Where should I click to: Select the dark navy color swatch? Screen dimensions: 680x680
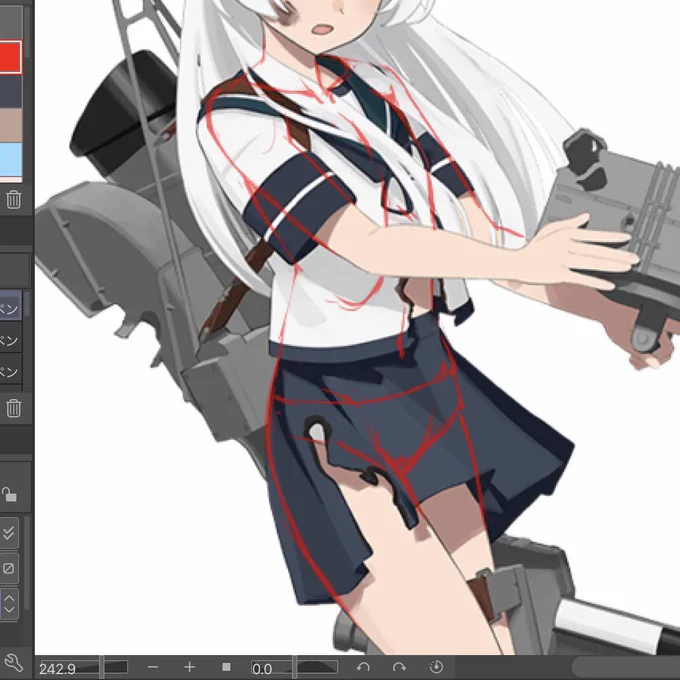tap(10, 91)
